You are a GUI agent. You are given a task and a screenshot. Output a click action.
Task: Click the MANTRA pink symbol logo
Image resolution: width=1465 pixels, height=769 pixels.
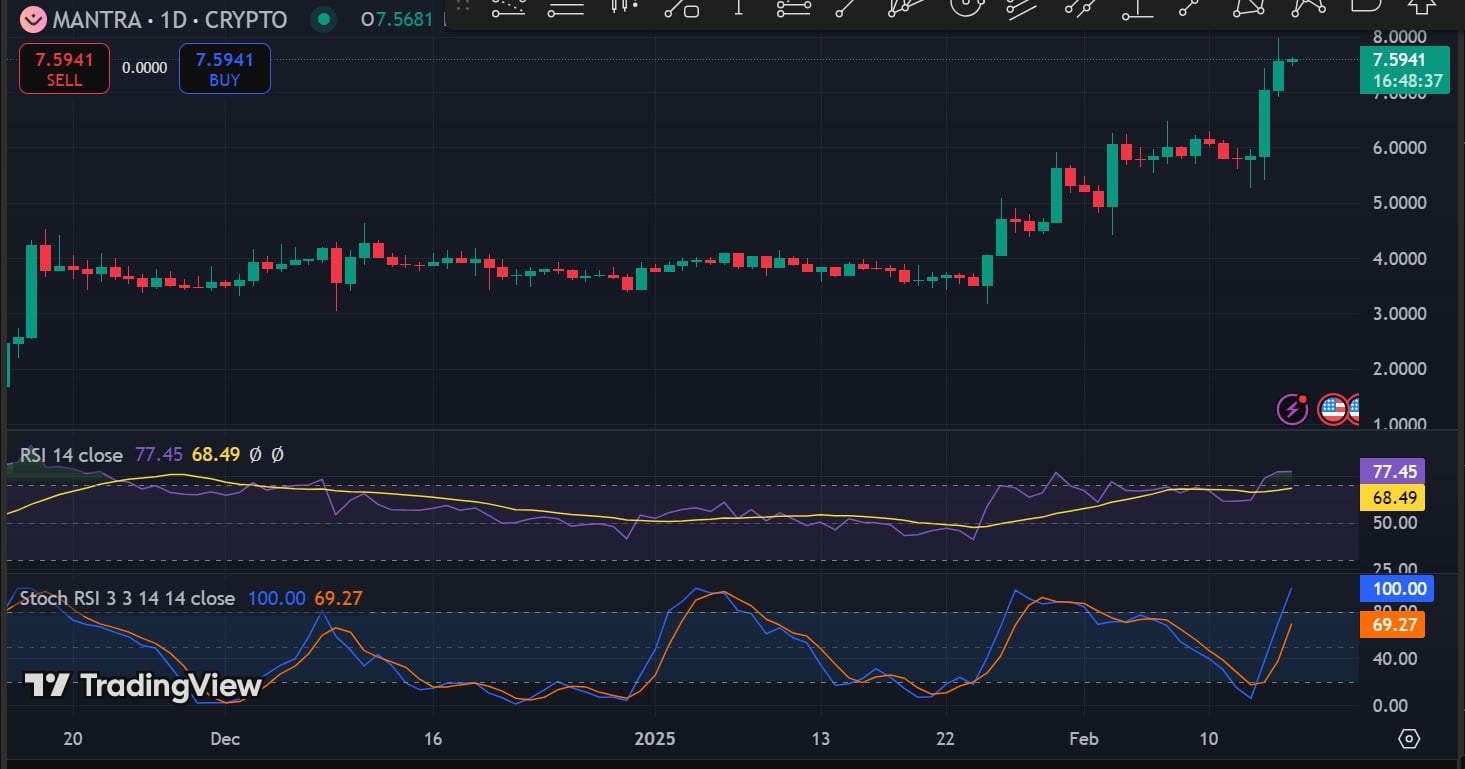point(33,19)
